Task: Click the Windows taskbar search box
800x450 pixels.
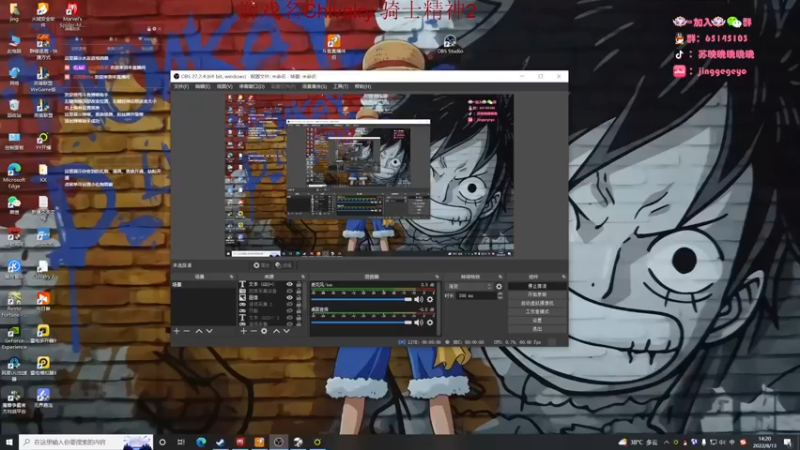Action: [86, 442]
